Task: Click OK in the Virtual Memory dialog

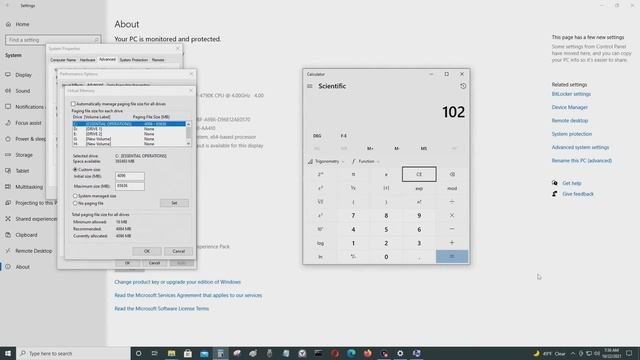Action: 147,251
